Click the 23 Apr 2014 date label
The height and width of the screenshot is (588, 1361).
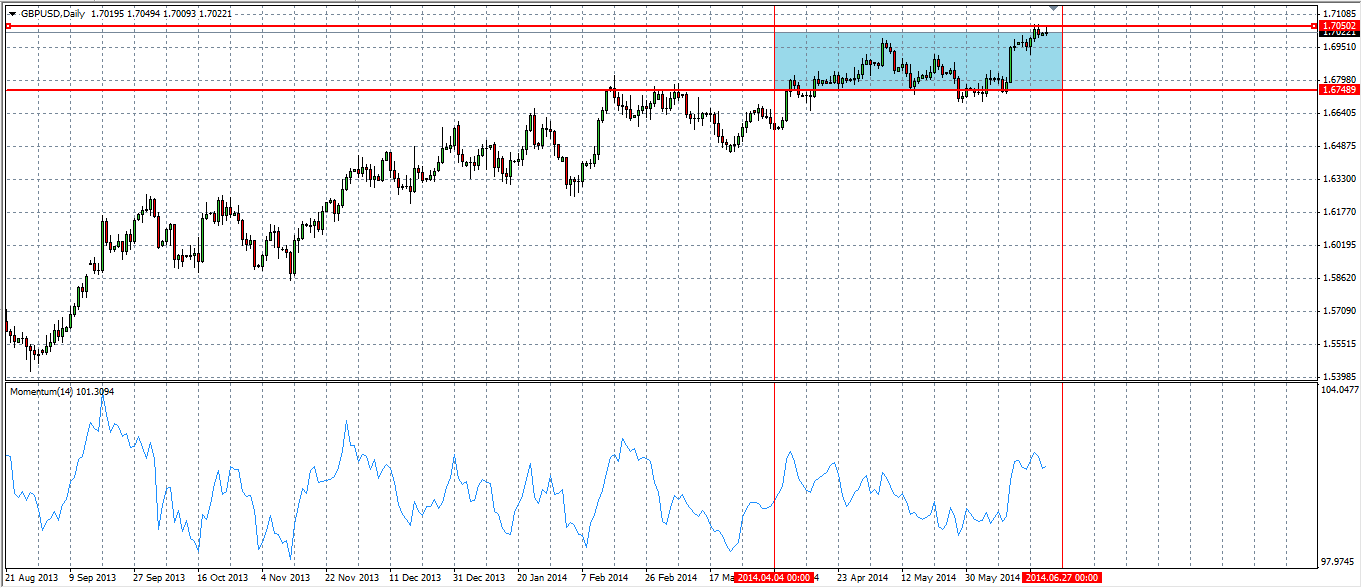tap(863, 578)
